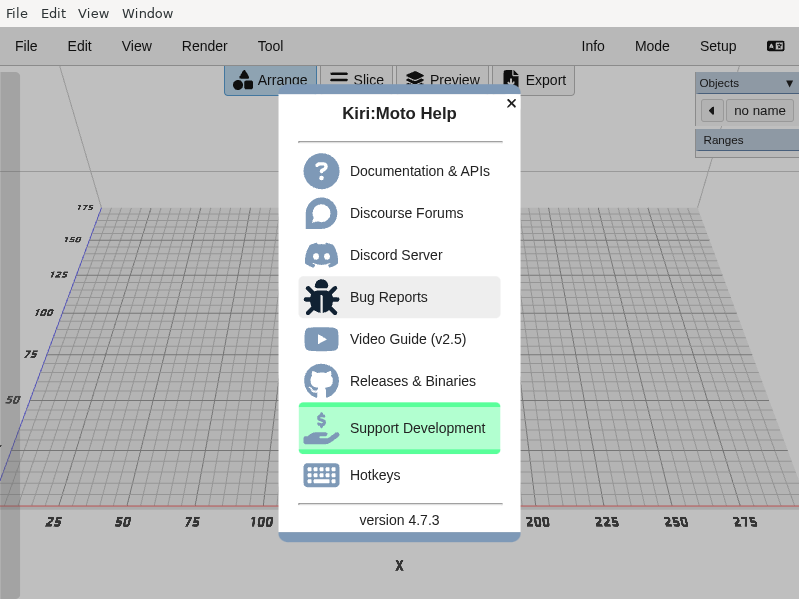Click the GitHub Releases & Binaries icon
Viewport: 799px width, 599px height.
pos(321,381)
